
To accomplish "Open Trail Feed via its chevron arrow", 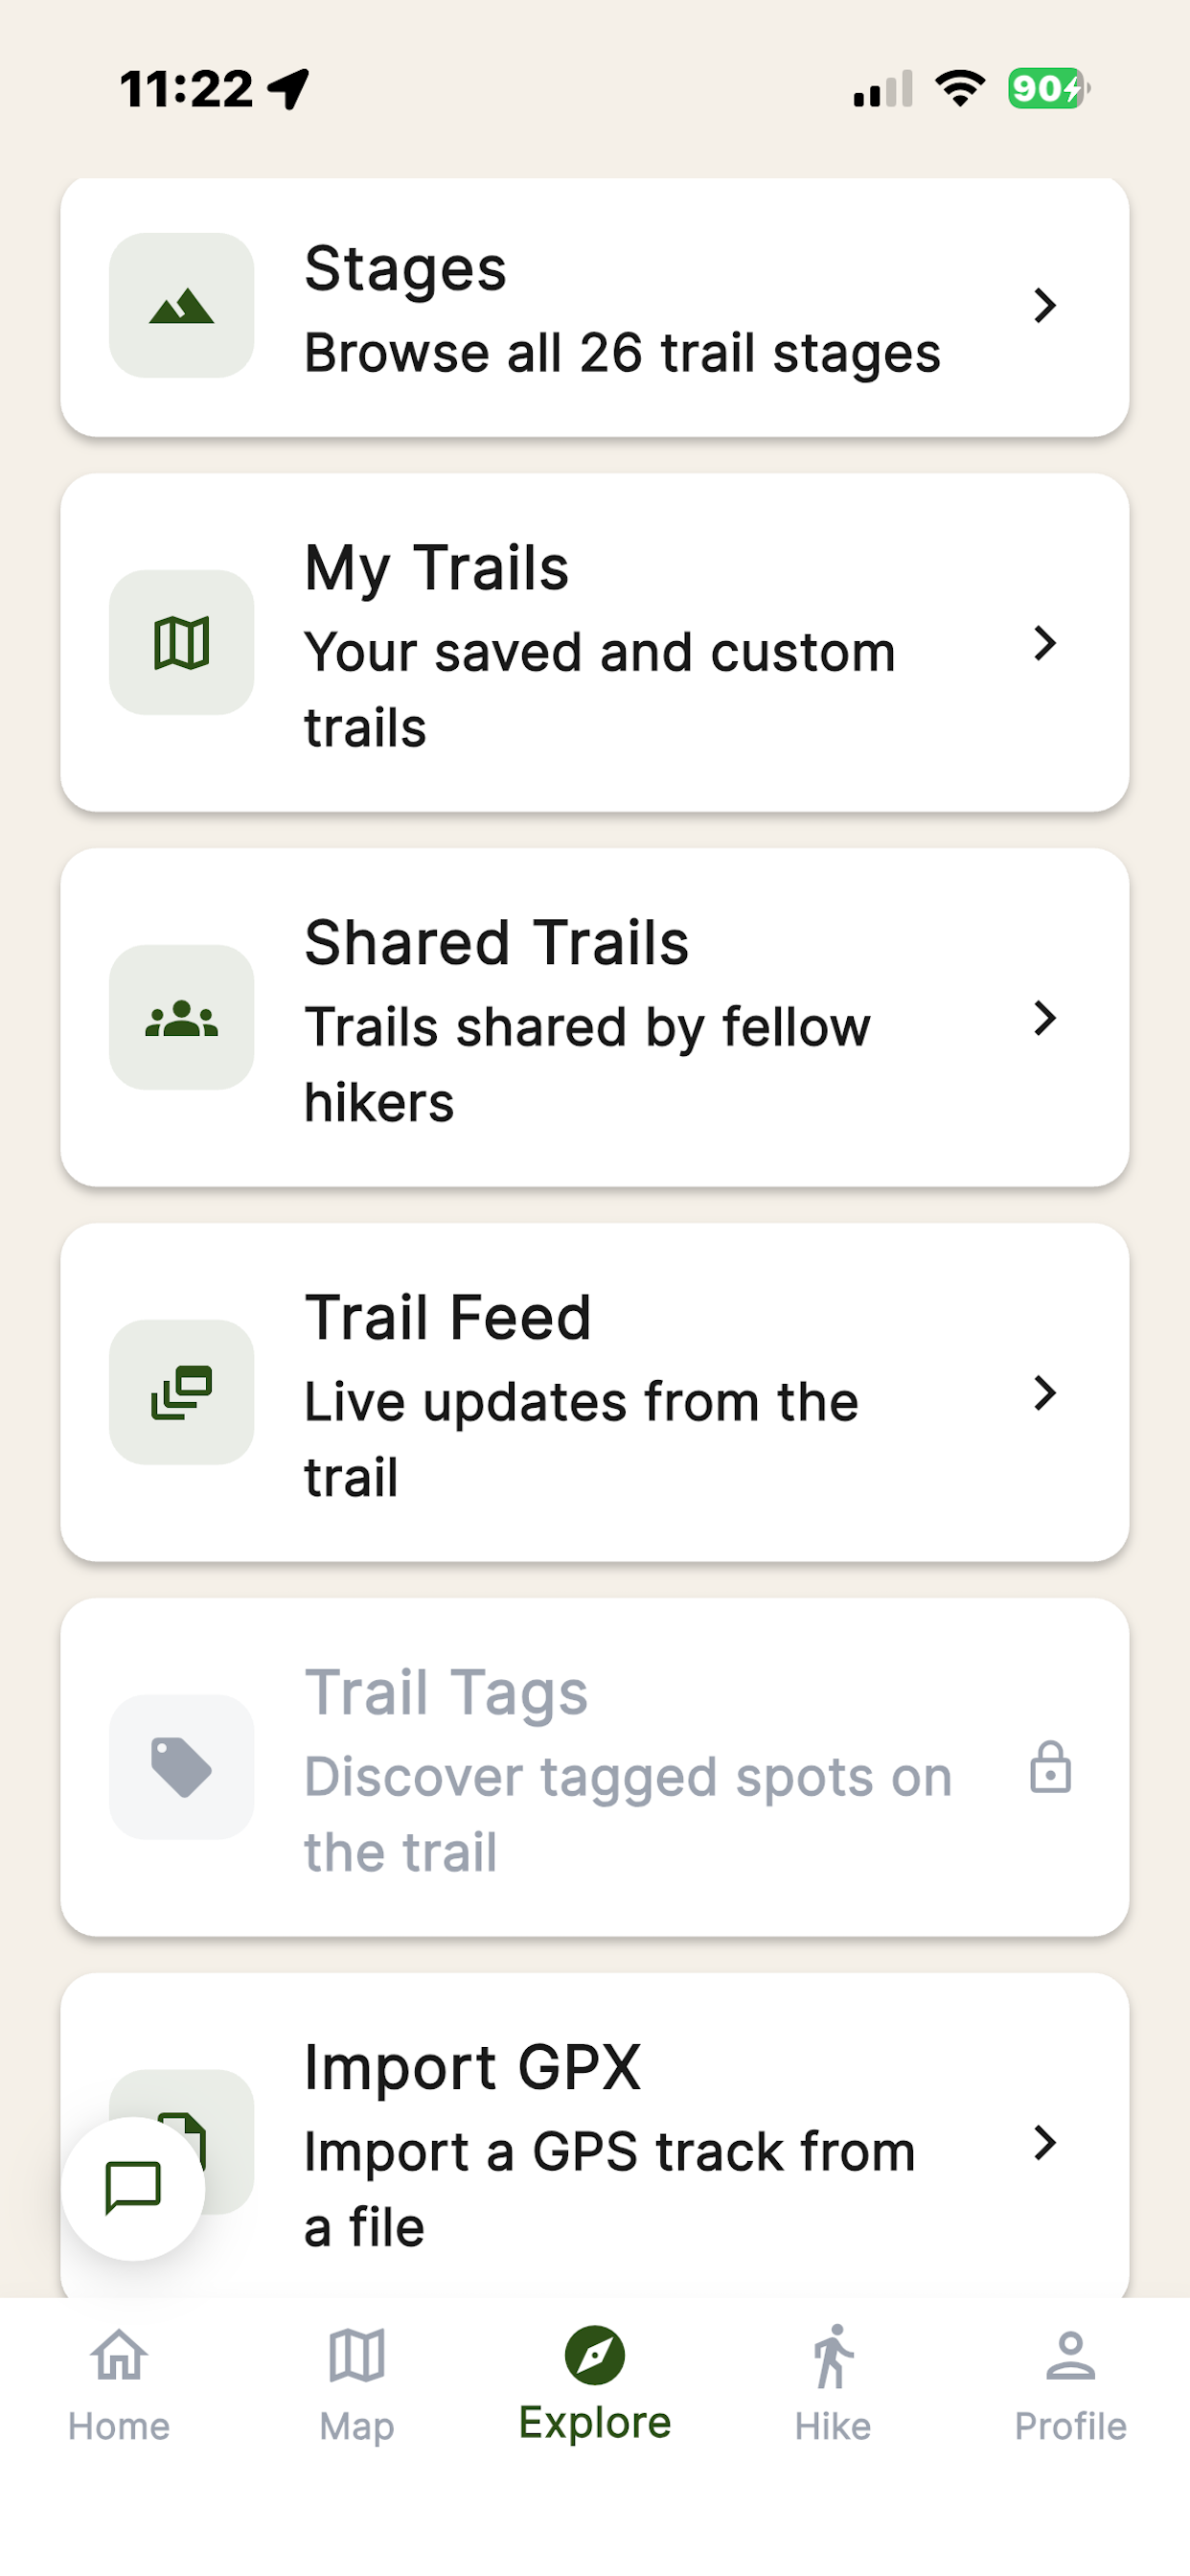I will click(1045, 1393).
